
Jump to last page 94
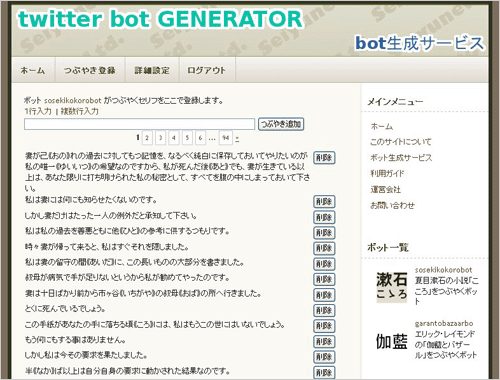226,138
